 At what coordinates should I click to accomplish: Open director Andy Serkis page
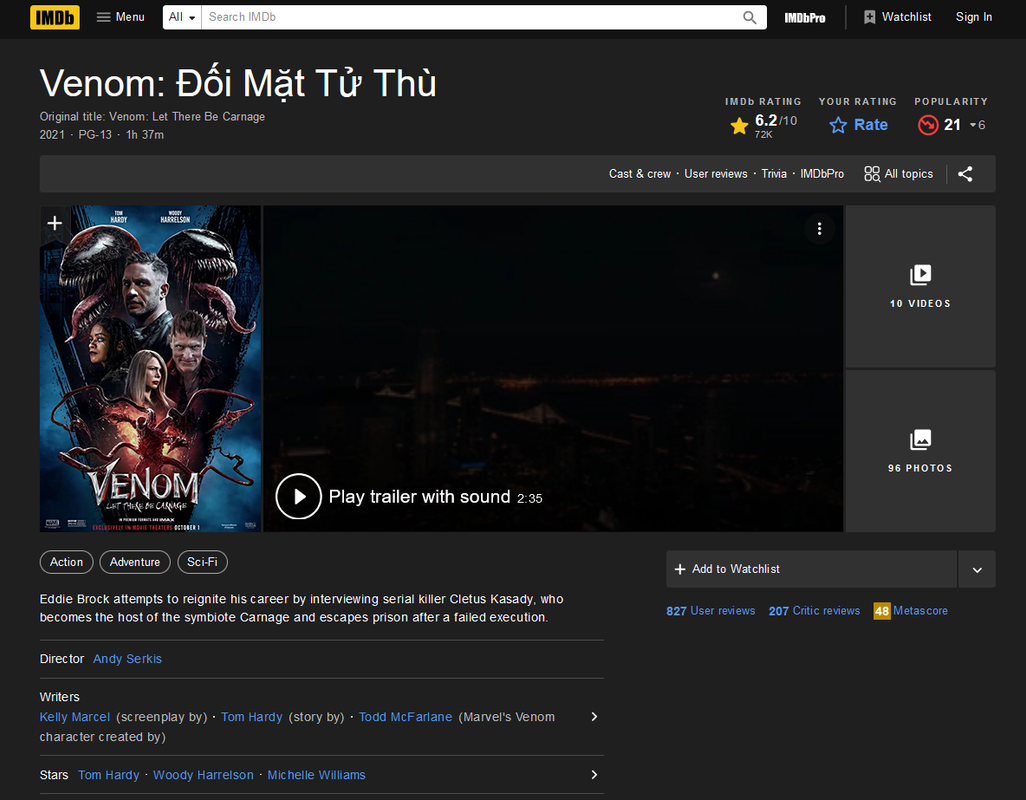pyautogui.click(x=127, y=659)
